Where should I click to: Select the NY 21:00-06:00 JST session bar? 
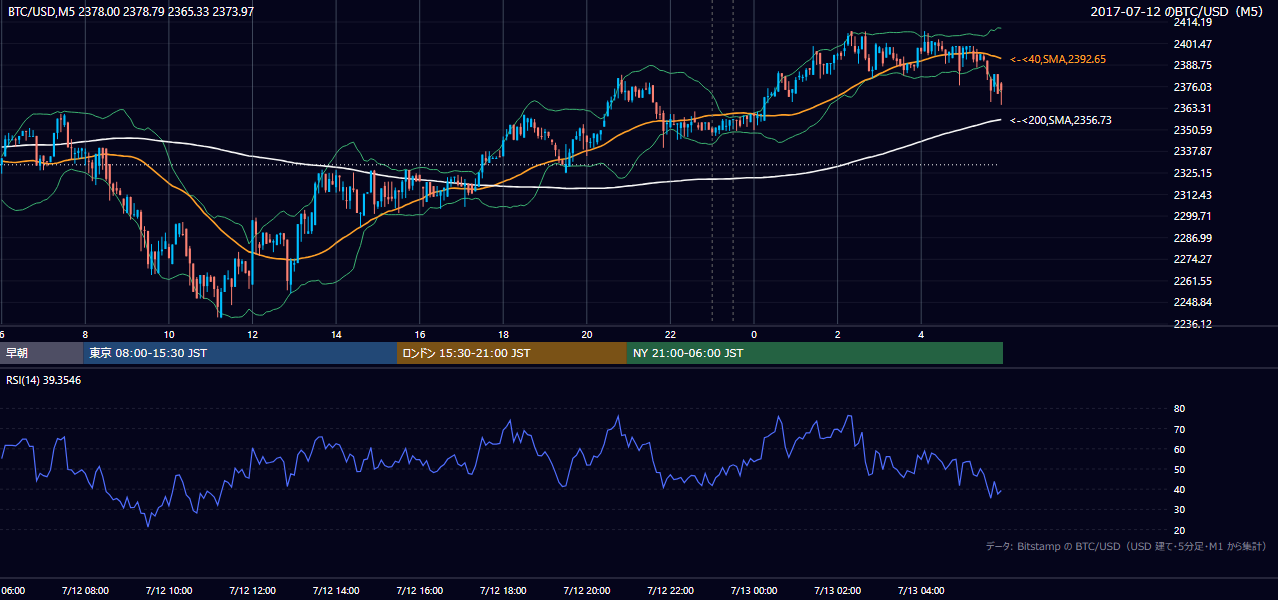coord(815,353)
